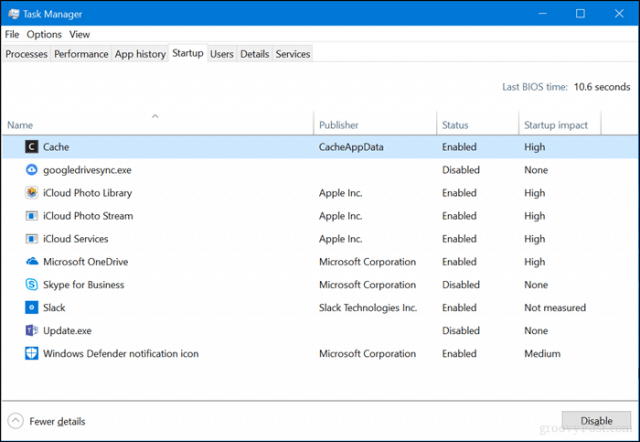Open the View menu

(x=80, y=35)
